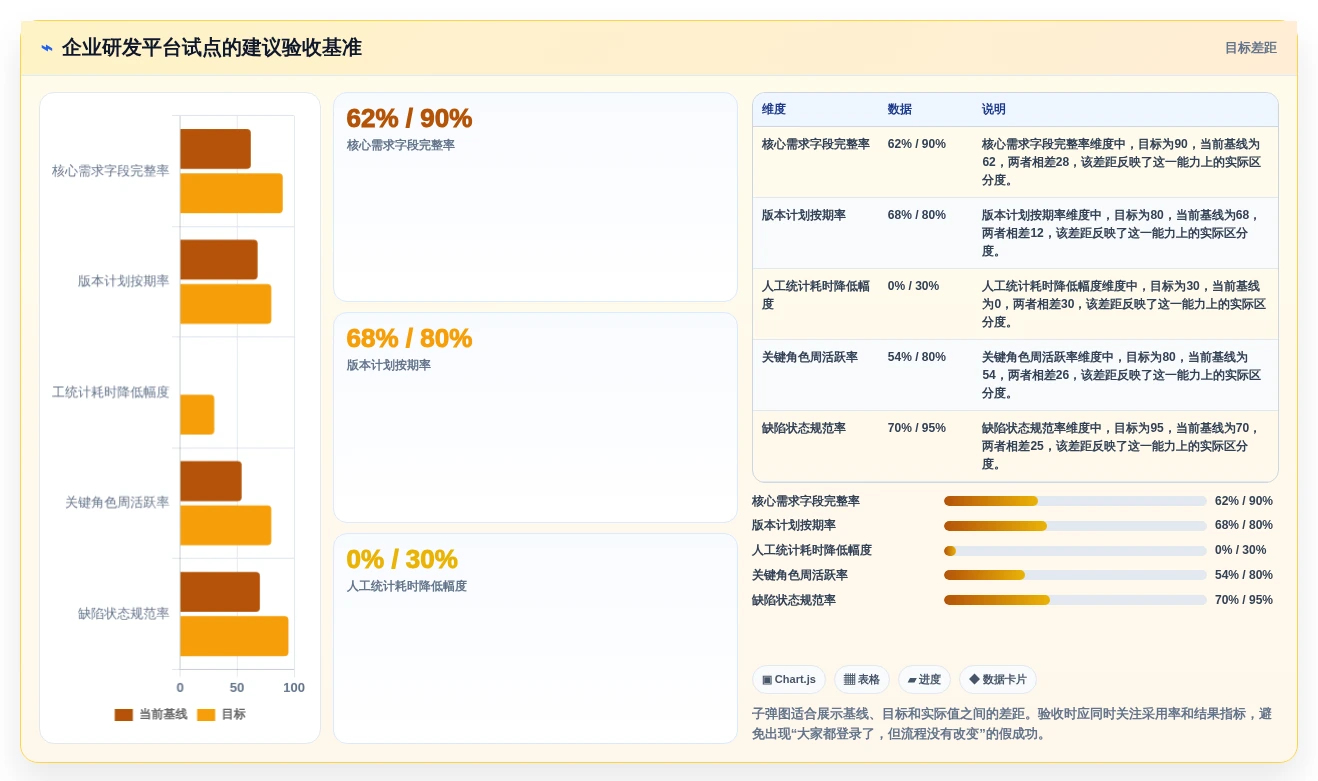Image resolution: width=1318 pixels, height=781 pixels.
Task: Click 目标 bar for 工统计耗时降低幅度 in chart
Action: click(x=197, y=414)
